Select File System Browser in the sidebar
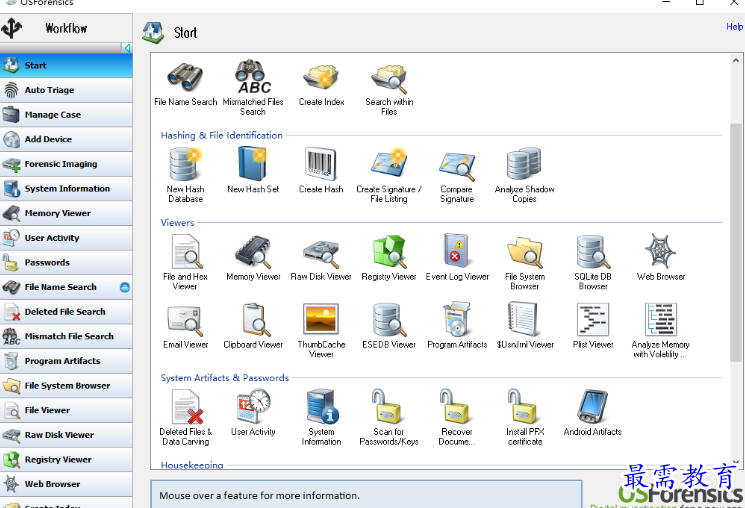Screen dimensions: 745x508 (x=66, y=386)
